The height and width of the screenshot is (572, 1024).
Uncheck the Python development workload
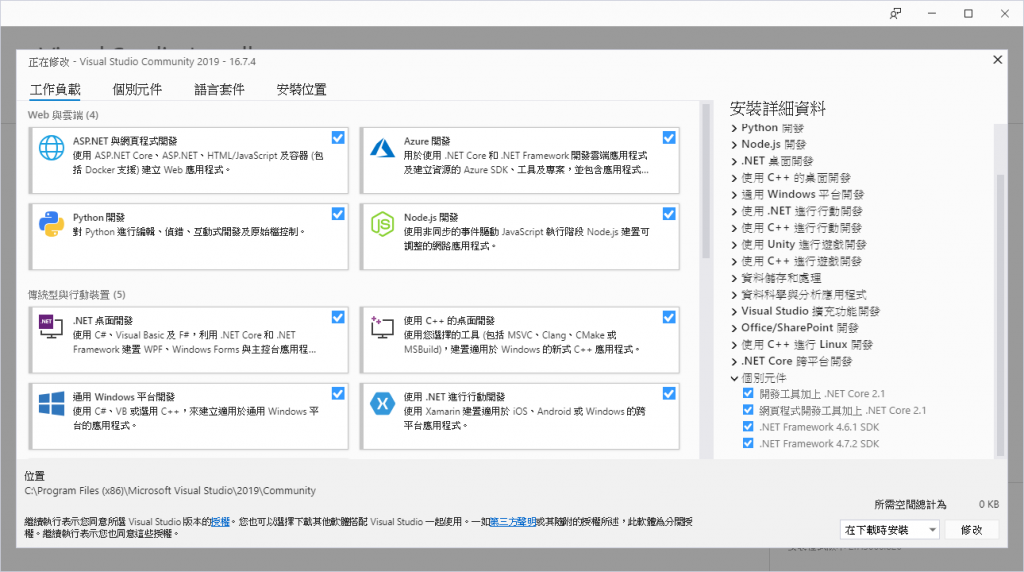(338, 214)
